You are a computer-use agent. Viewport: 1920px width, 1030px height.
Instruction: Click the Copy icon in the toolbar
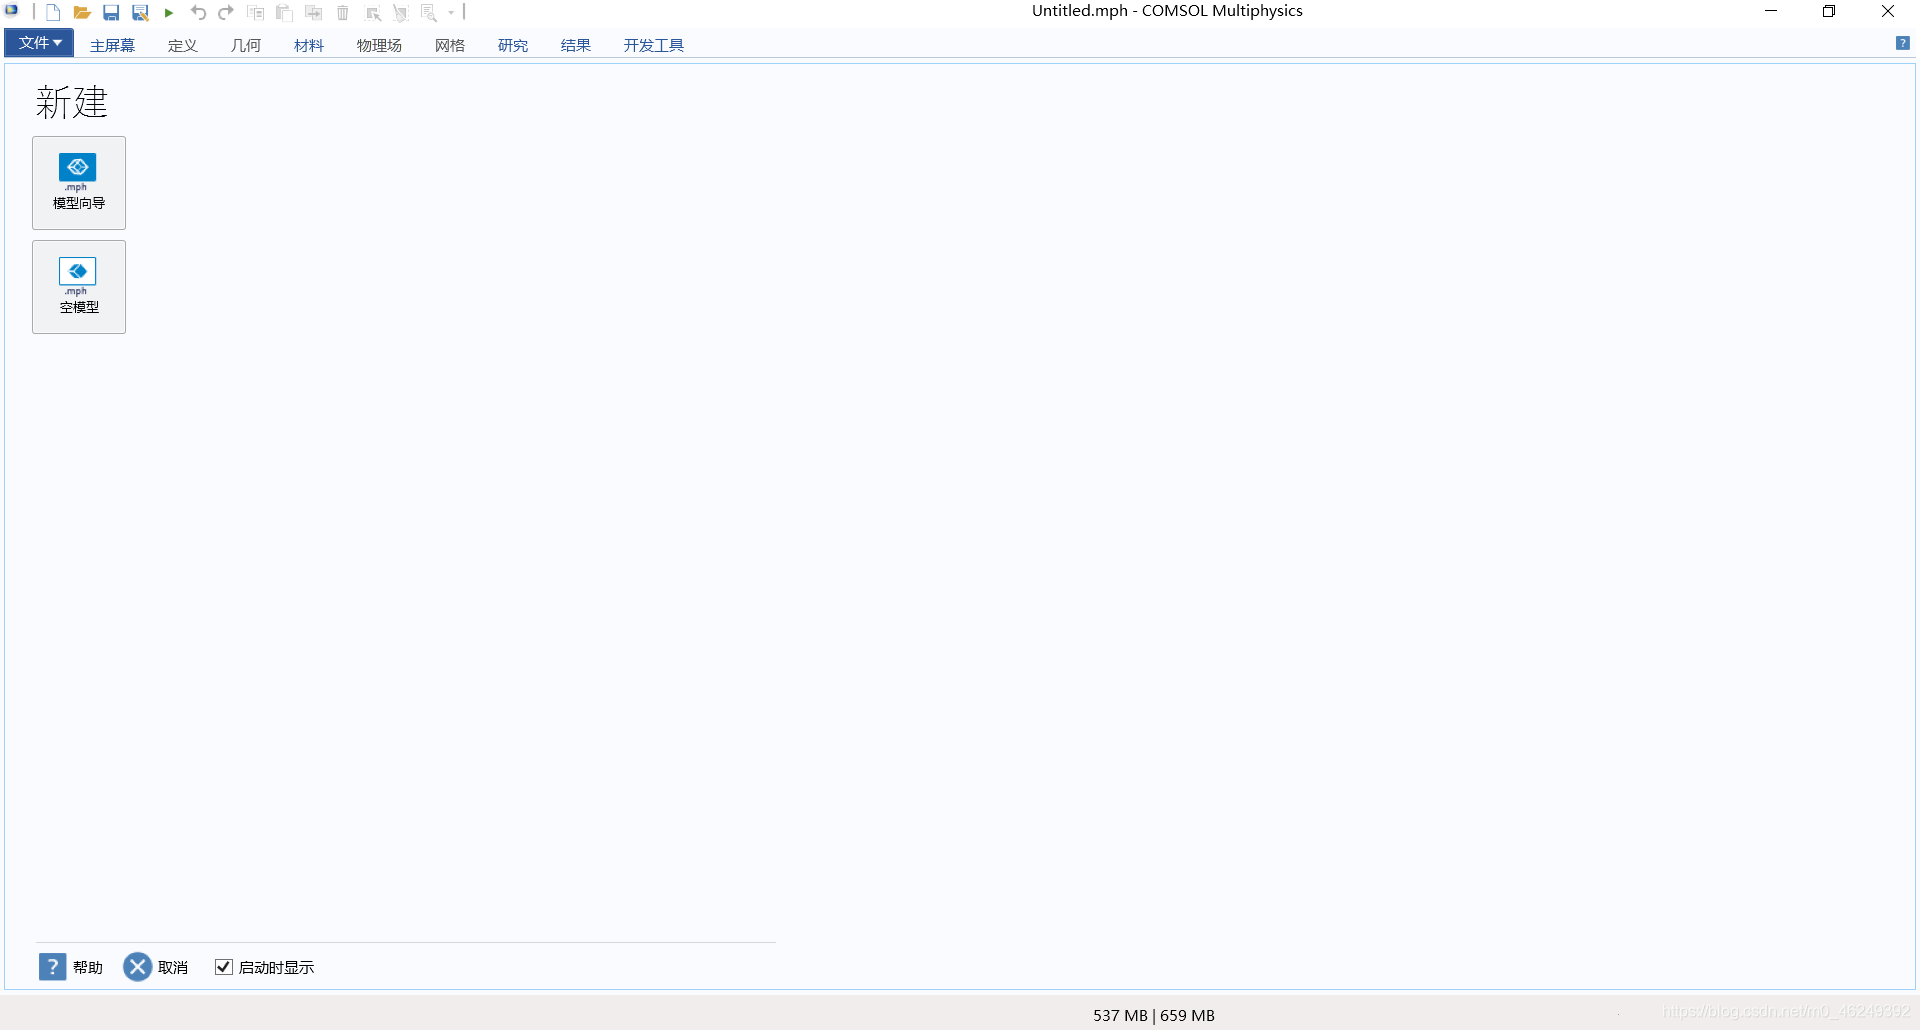[x=256, y=12]
